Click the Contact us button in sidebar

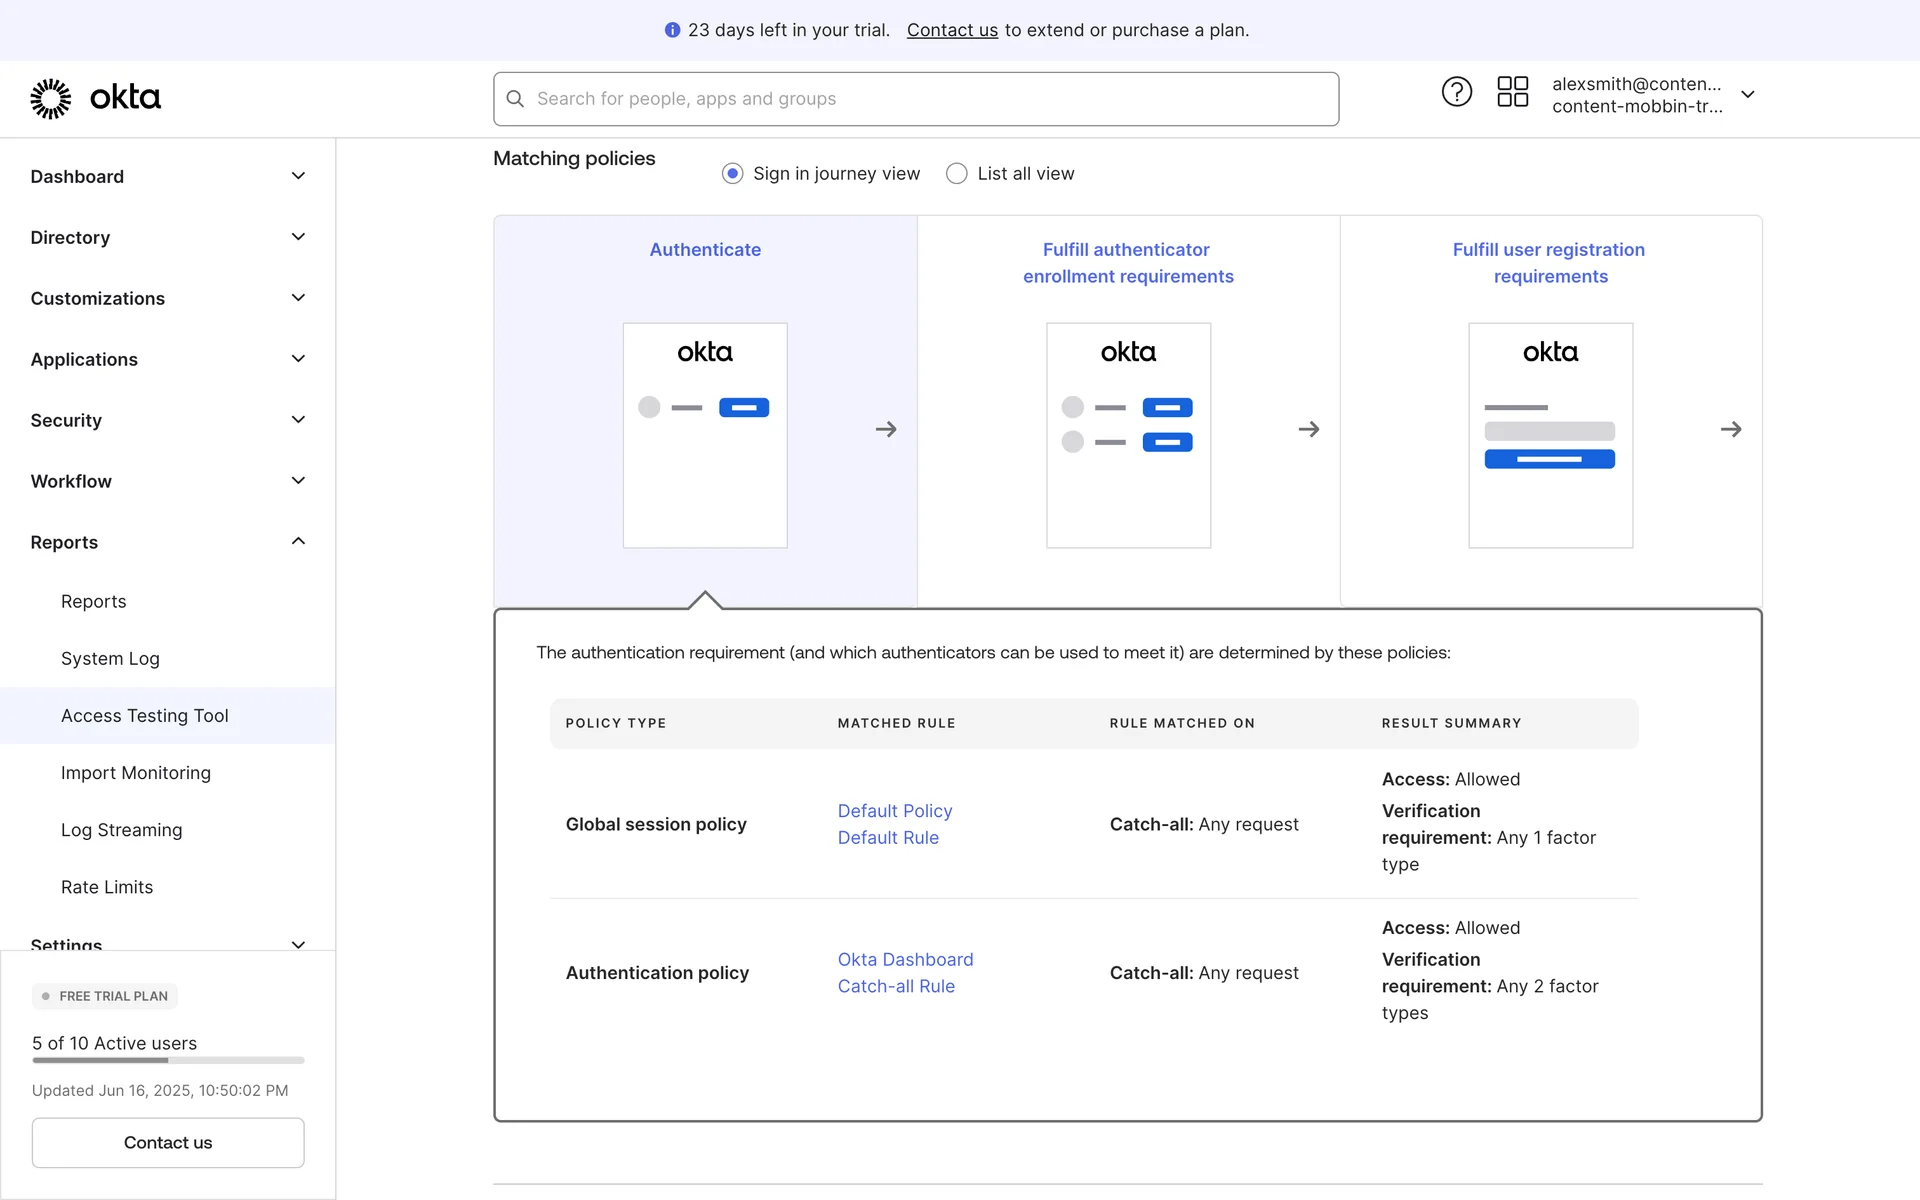click(168, 1142)
